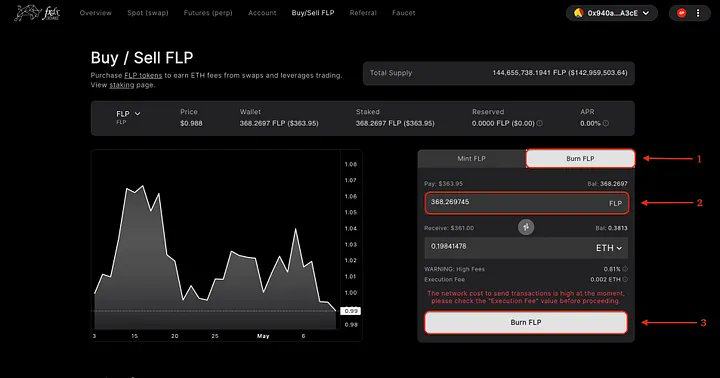Click the Reserved info icon
The image size is (720, 378).
(540, 123)
